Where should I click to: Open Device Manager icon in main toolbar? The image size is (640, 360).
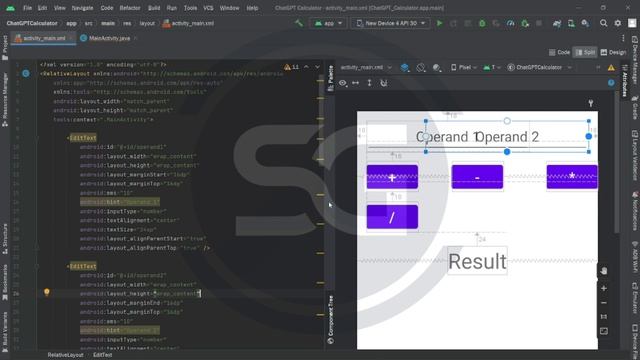point(571,23)
